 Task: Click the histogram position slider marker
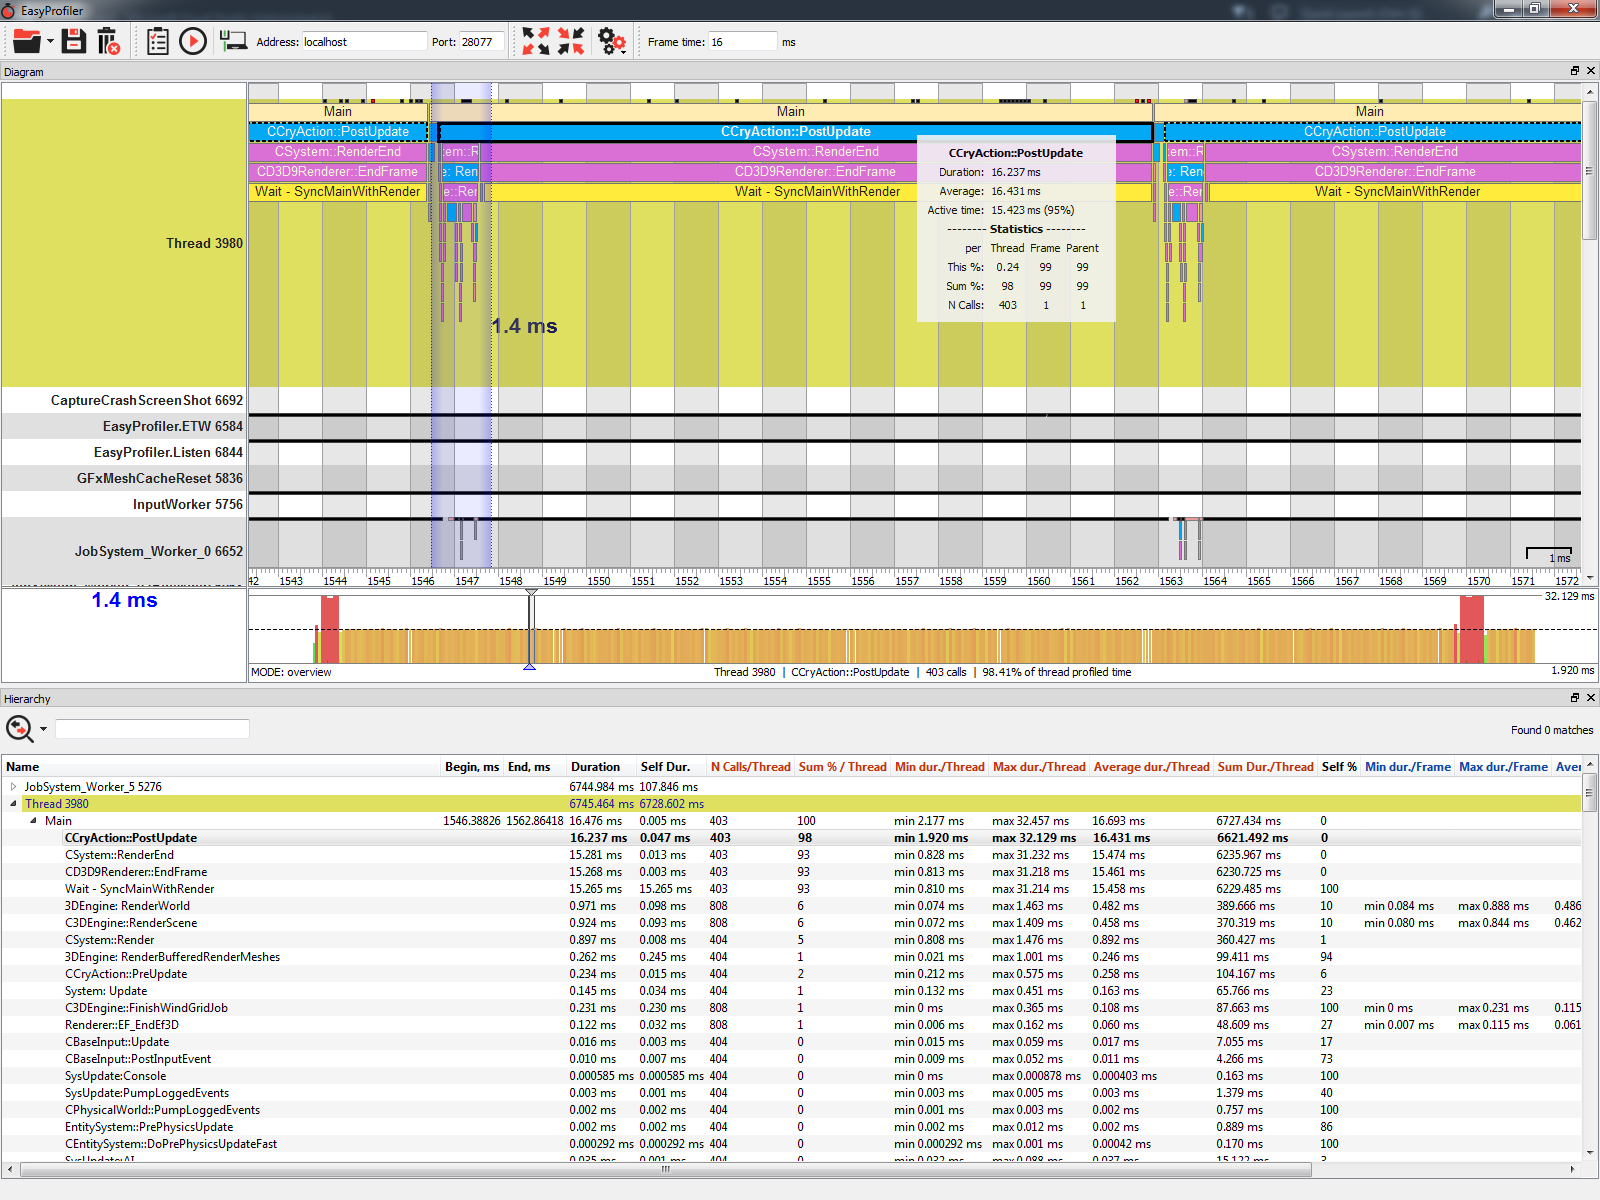tap(530, 630)
